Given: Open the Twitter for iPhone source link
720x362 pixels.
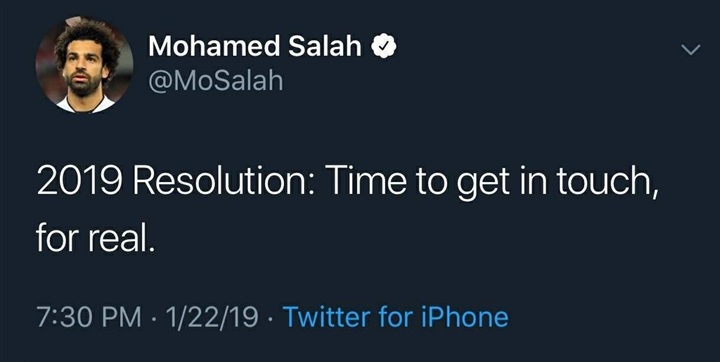Looking at the screenshot, I should pyautogui.click(x=396, y=317).
